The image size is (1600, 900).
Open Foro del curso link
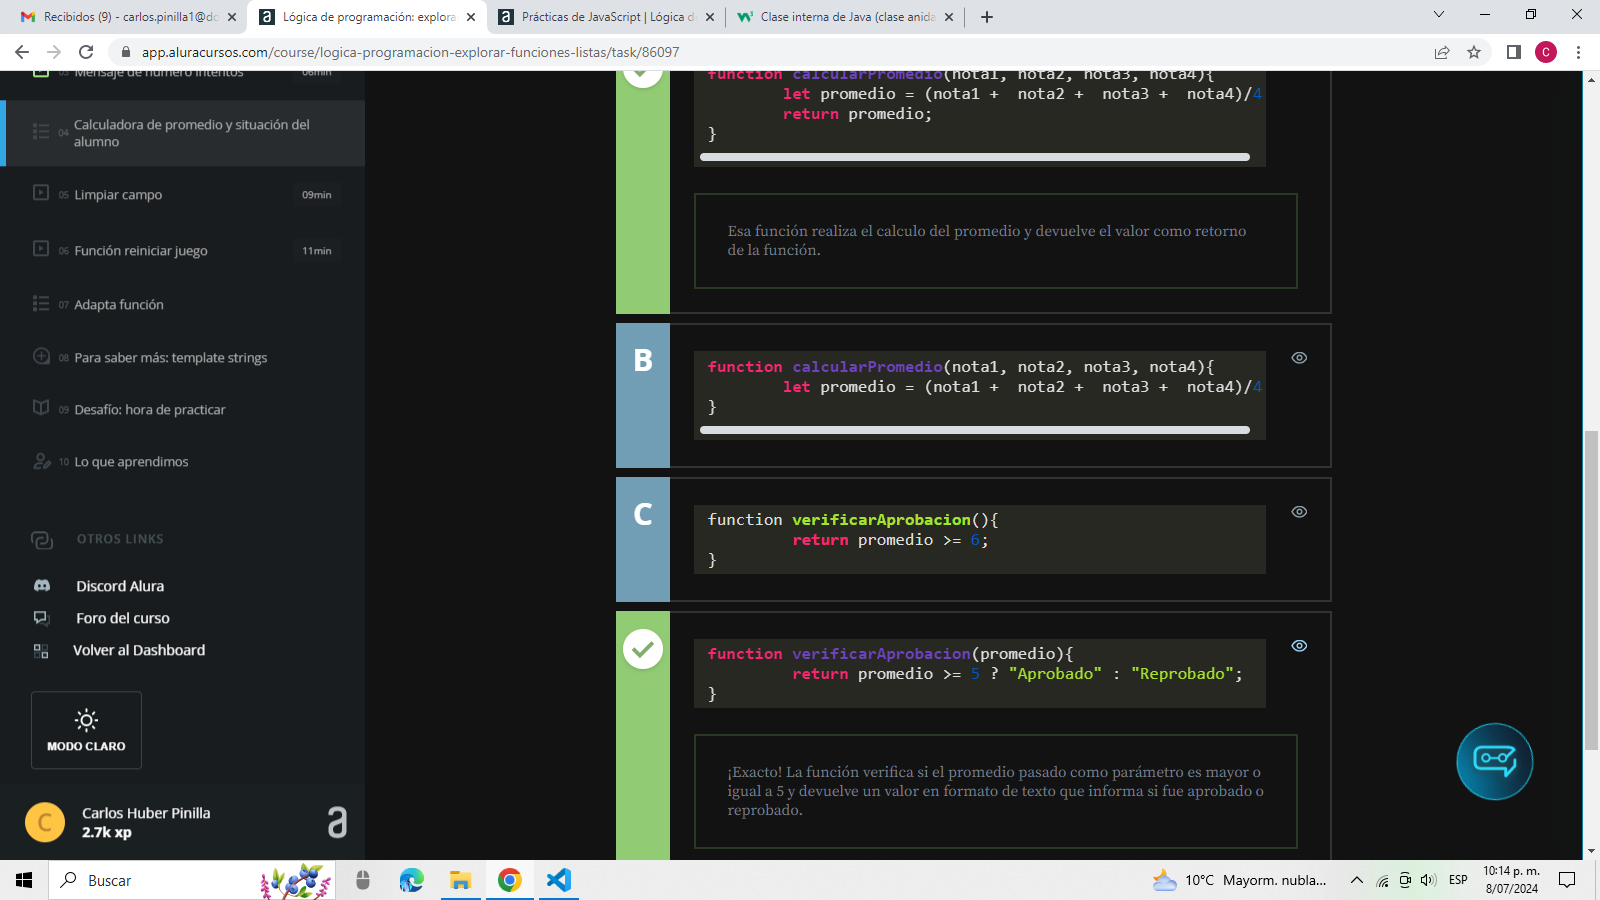(x=123, y=618)
